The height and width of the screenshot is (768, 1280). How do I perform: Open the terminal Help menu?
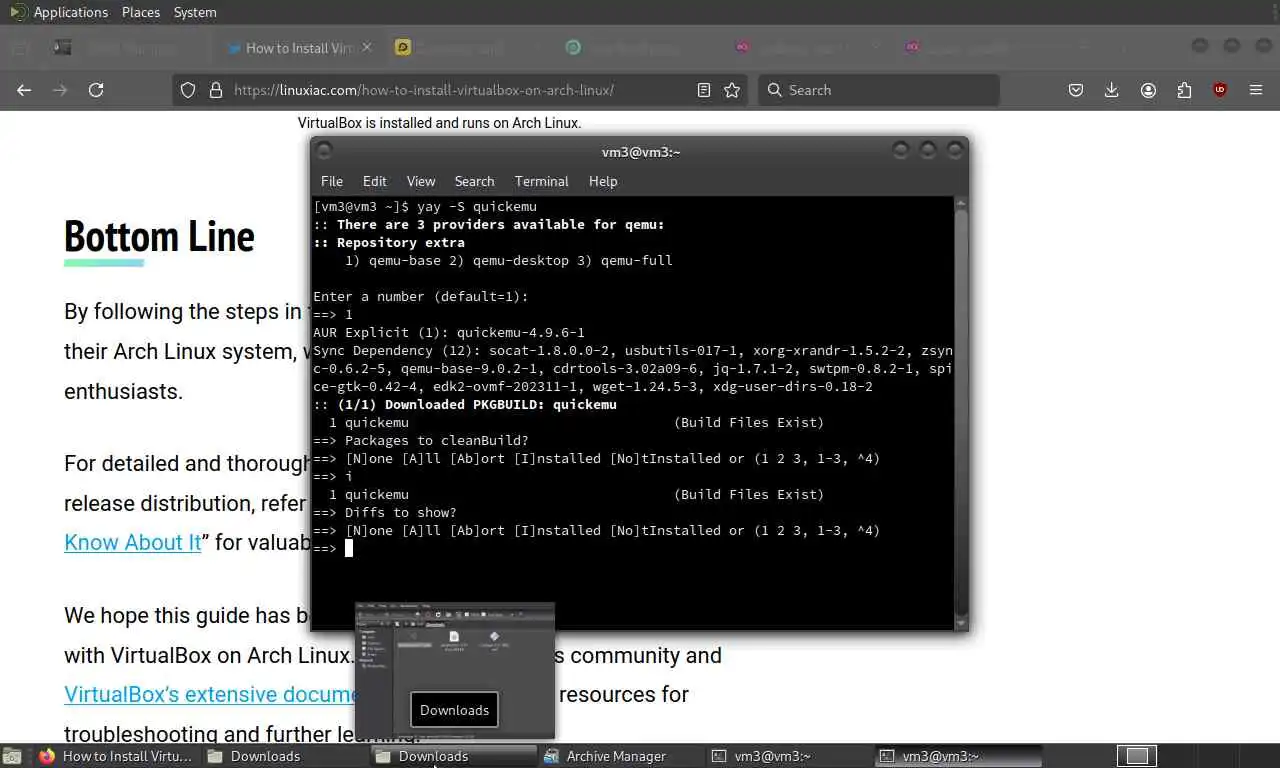(603, 181)
